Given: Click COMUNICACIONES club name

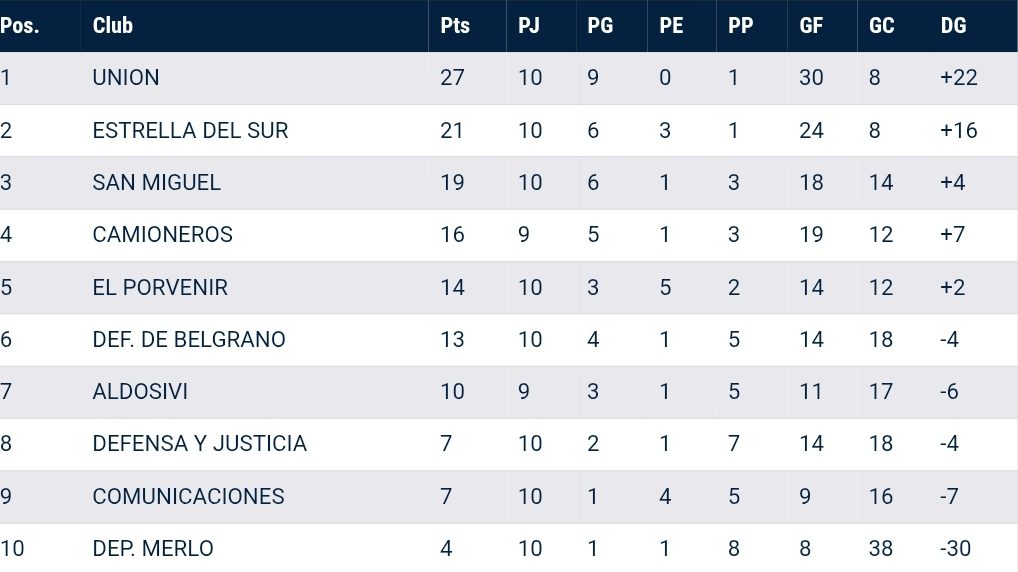Looking at the screenshot, I should pos(188,497).
